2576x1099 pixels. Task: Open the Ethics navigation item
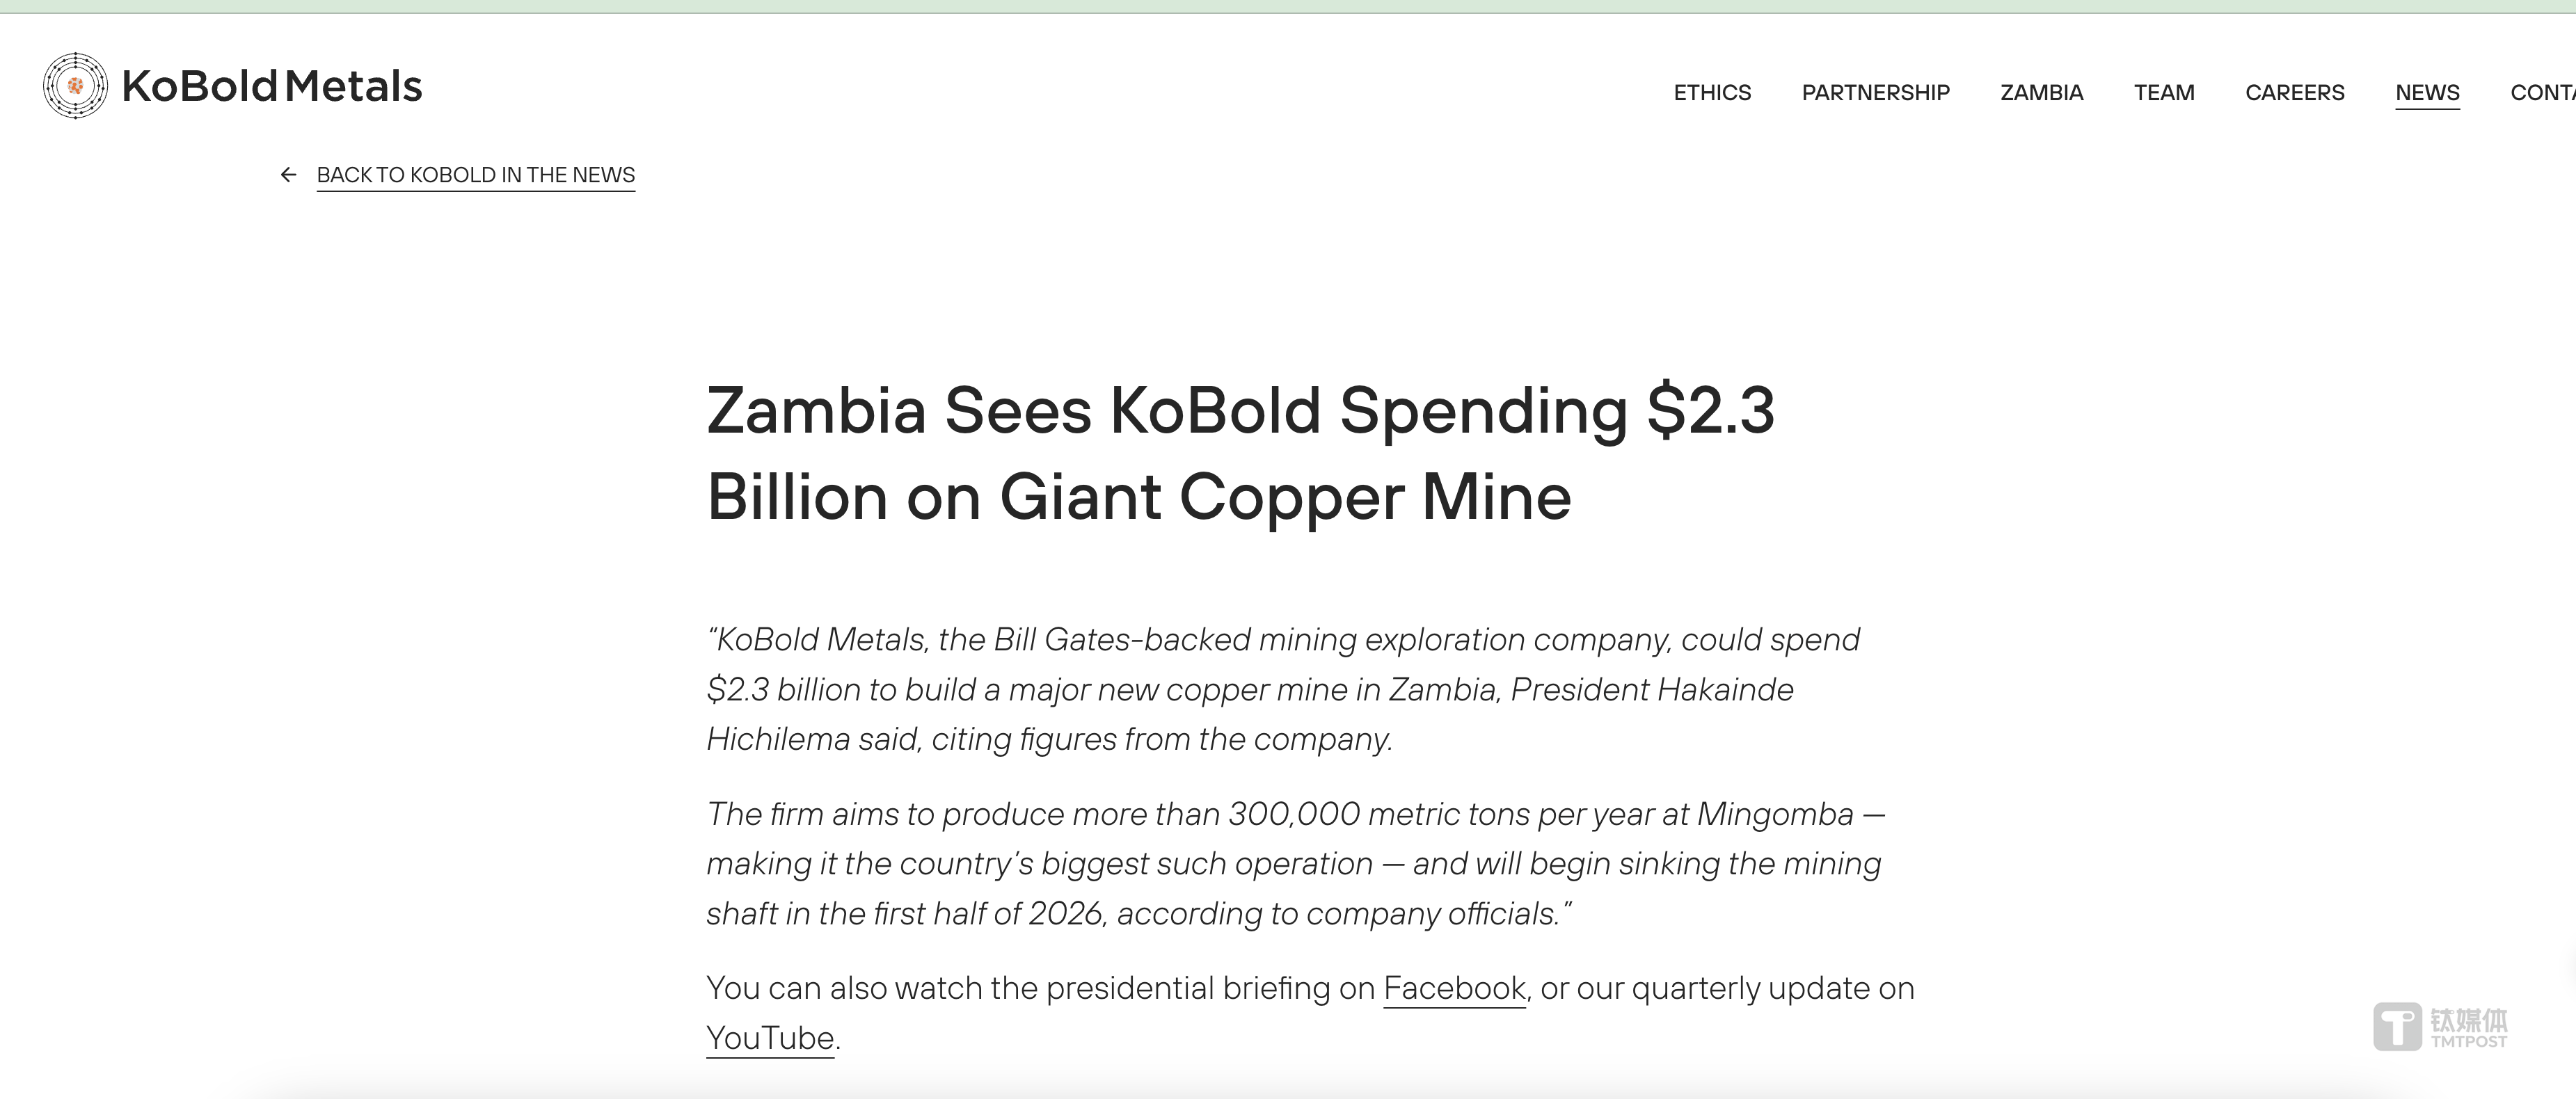click(x=1712, y=93)
